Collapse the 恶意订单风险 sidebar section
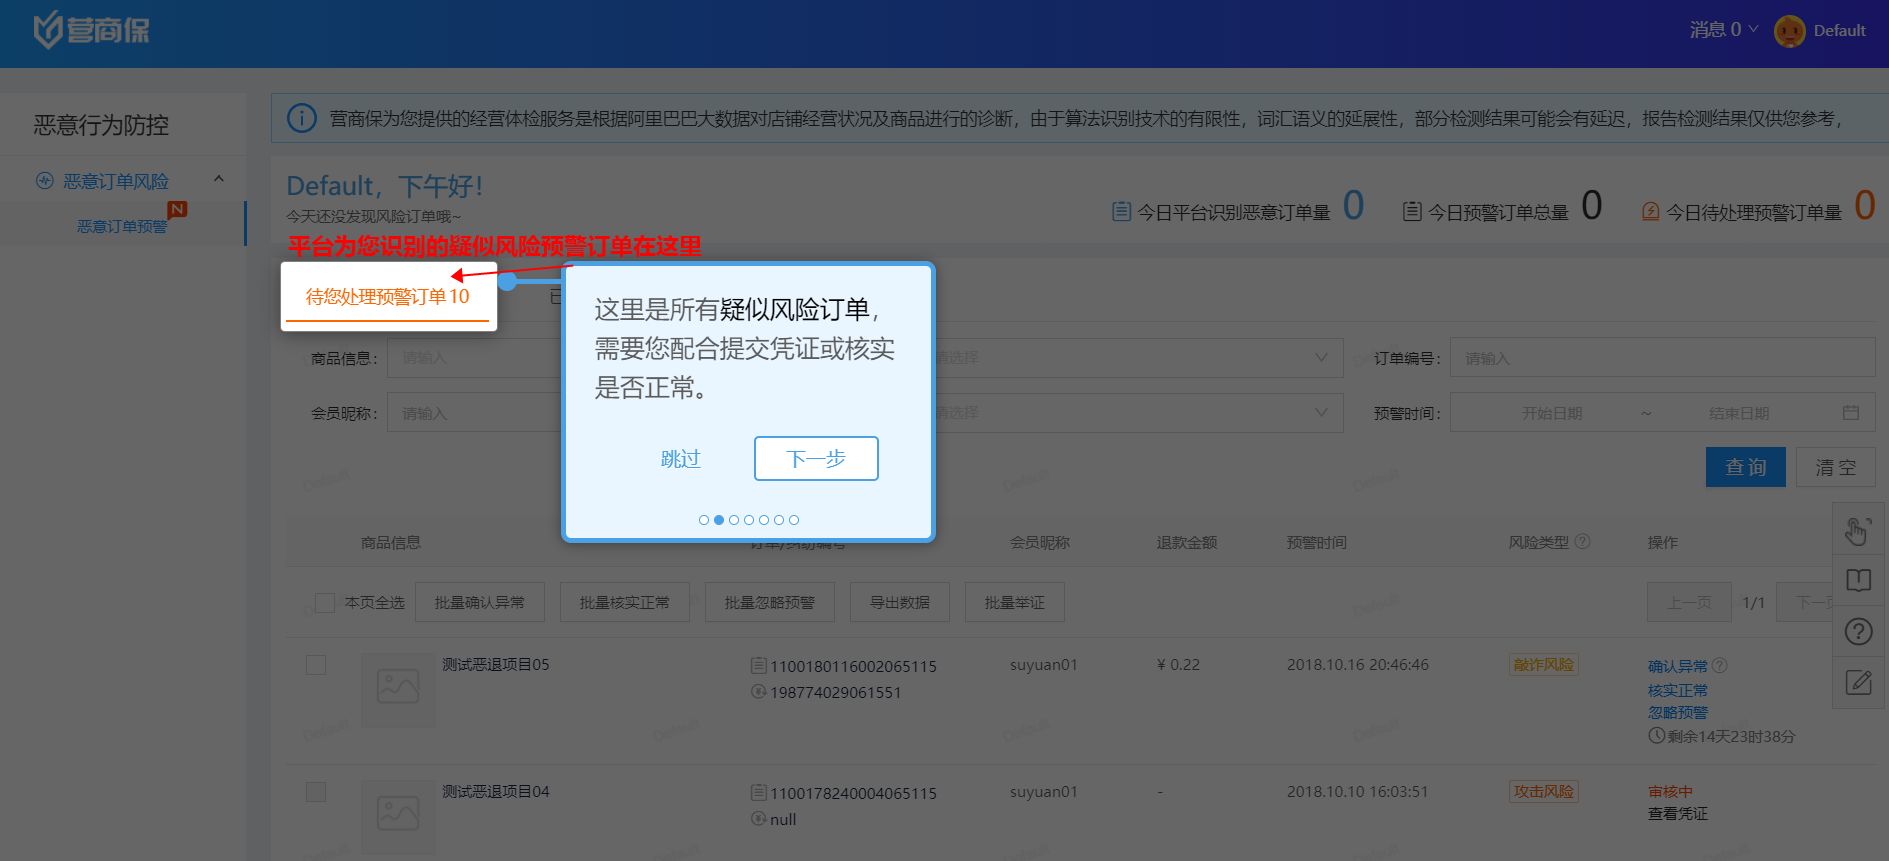This screenshot has width=1889, height=861. 218,180
